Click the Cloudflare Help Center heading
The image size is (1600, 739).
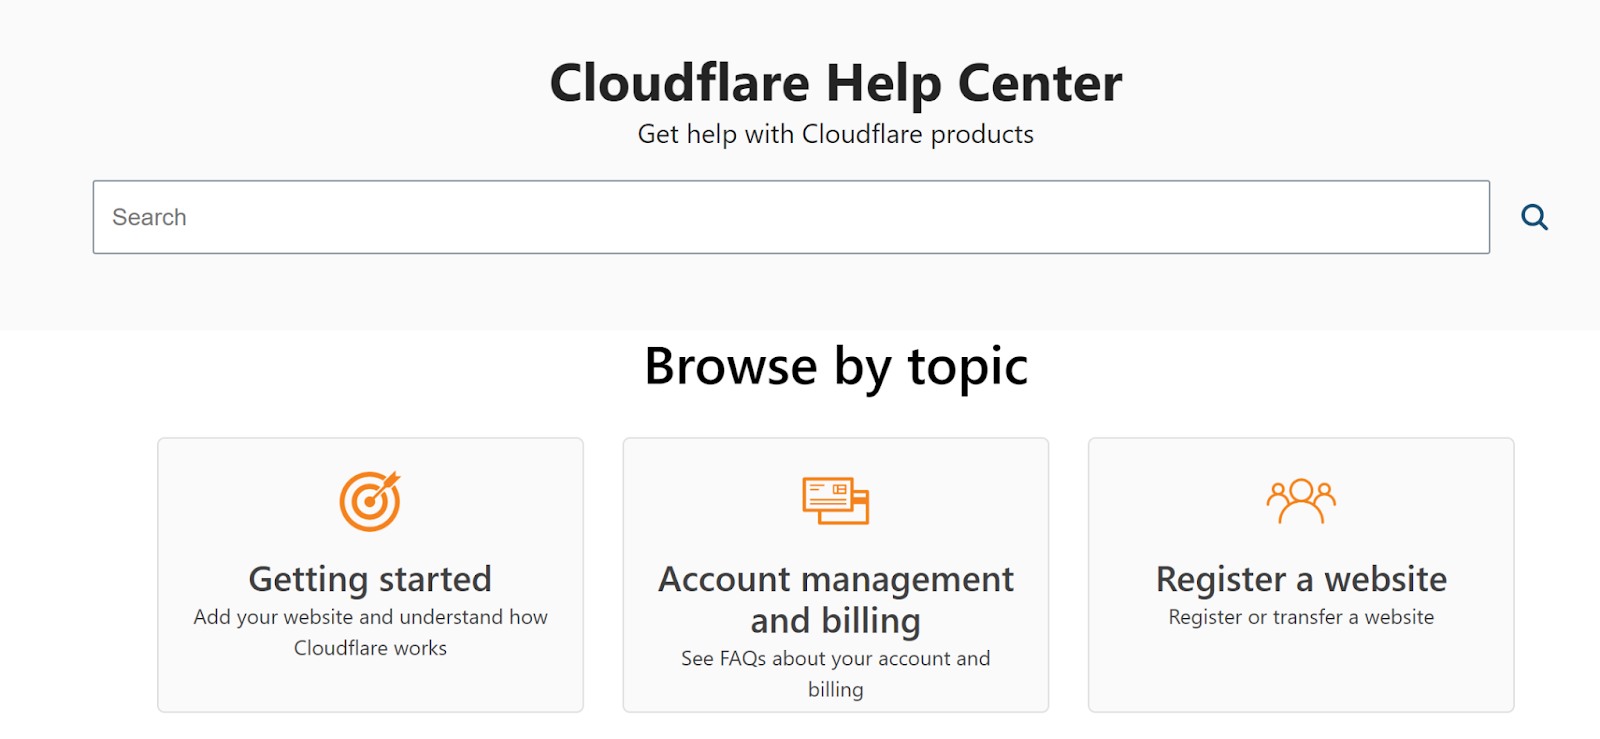(x=836, y=83)
